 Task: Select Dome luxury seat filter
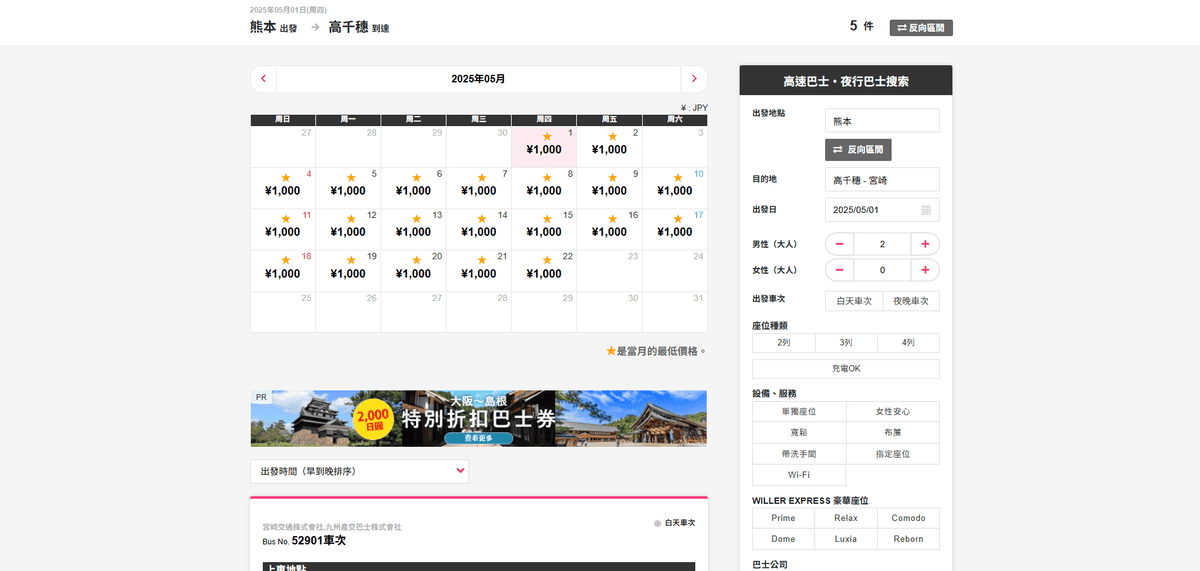(x=784, y=539)
